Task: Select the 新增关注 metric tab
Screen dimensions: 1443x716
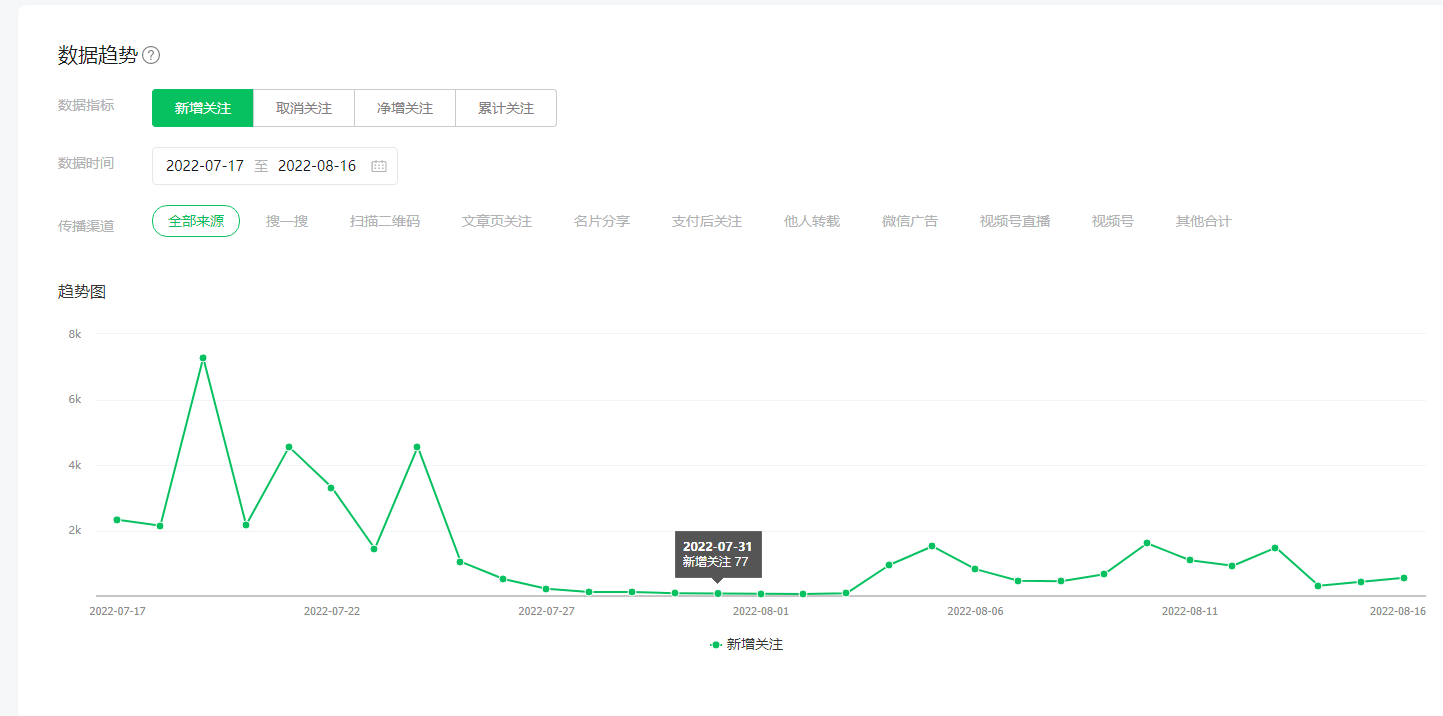Action: pyautogui.click(x=203, y=108)
